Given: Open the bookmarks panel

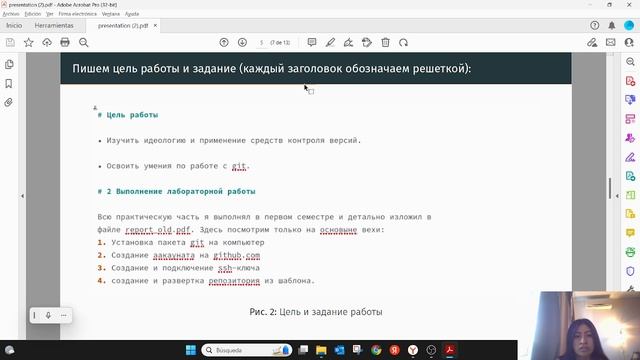Looking at the screenshot, I should pos(9,84).
